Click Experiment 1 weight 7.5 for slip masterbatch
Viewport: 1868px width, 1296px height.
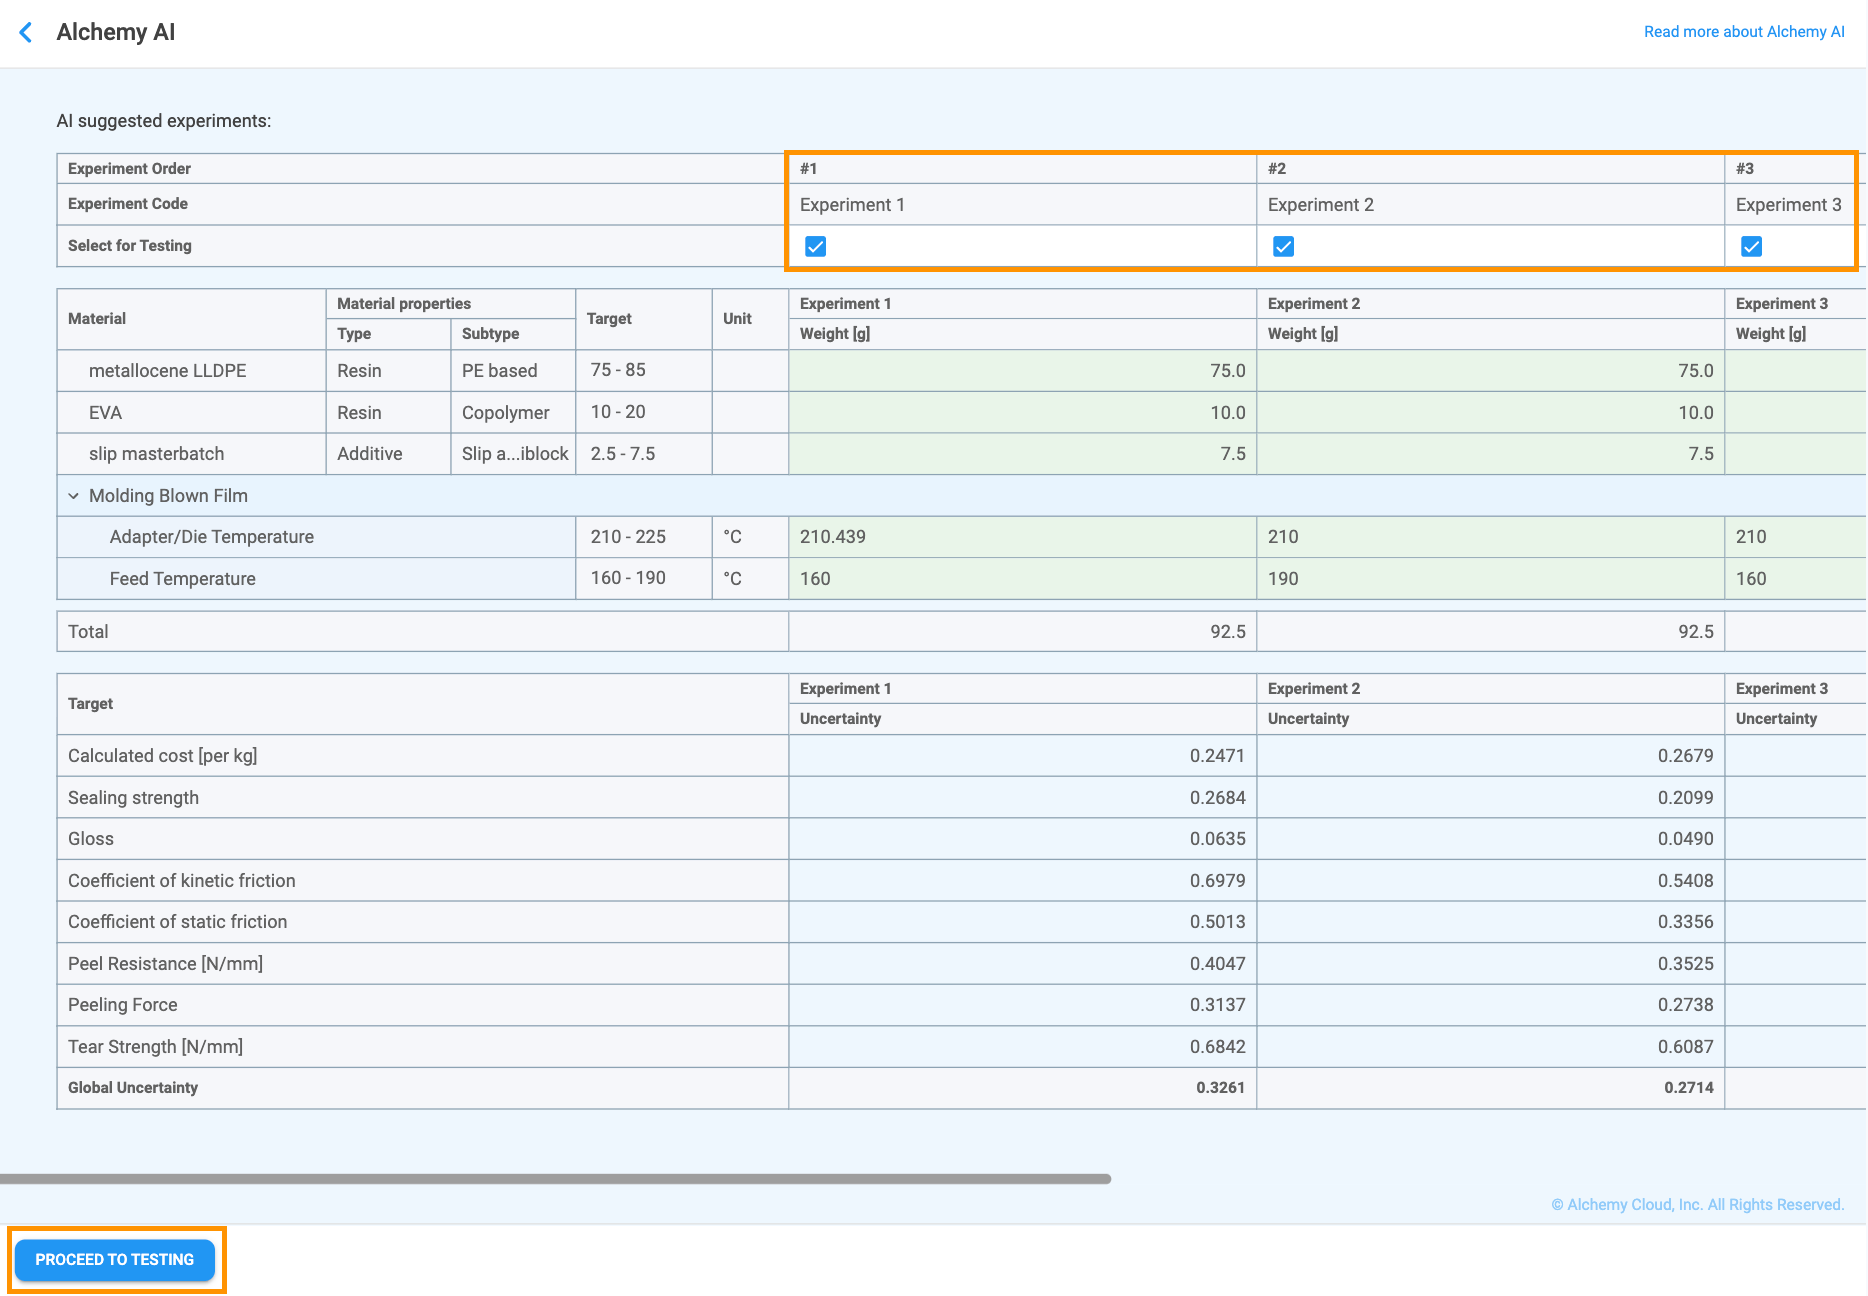tap(1023, 454)
